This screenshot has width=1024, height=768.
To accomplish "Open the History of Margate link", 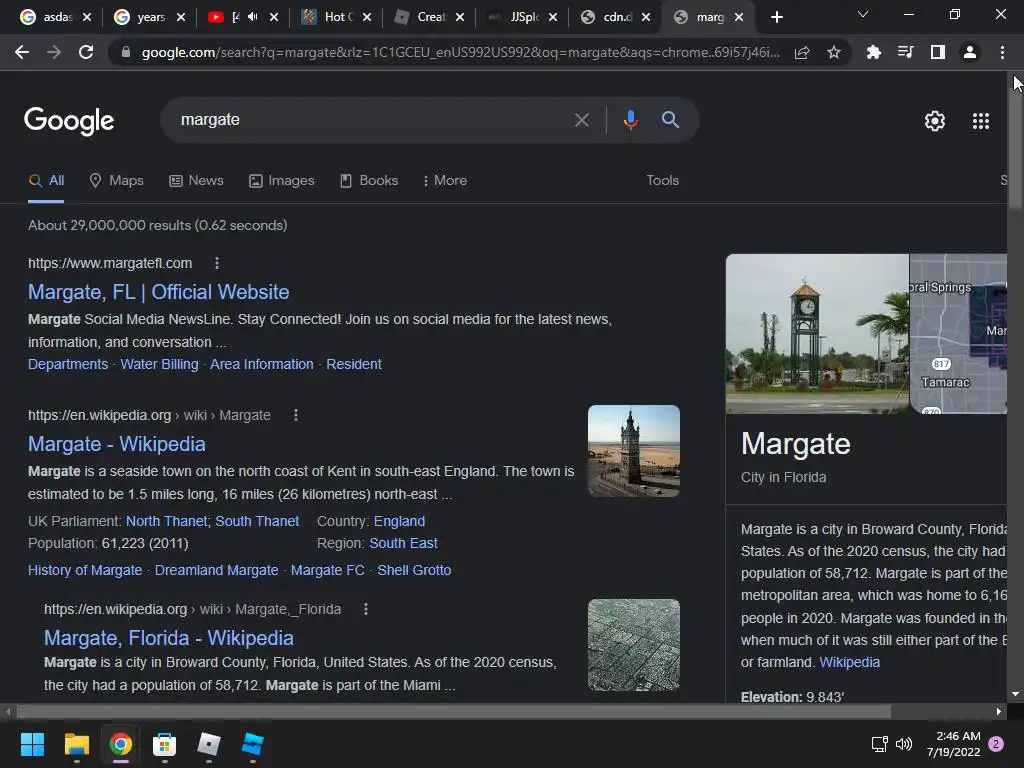I will pos(85,570).
